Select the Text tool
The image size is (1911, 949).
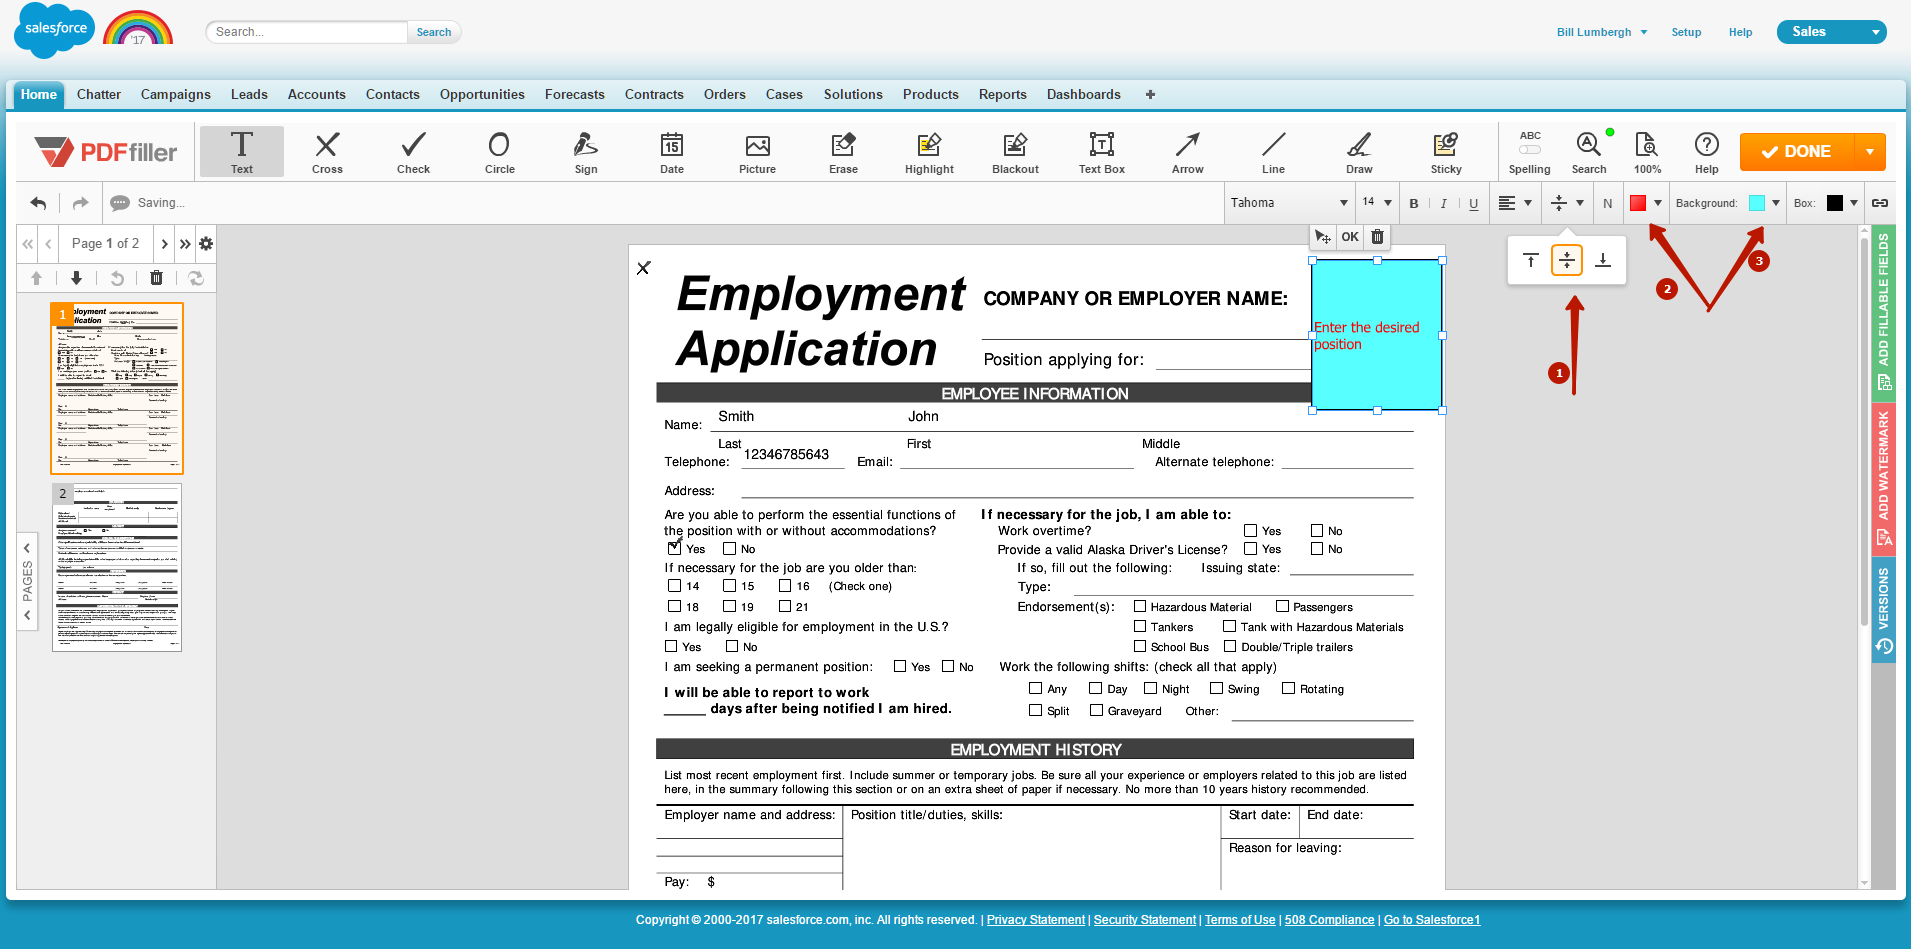[242, 152]
